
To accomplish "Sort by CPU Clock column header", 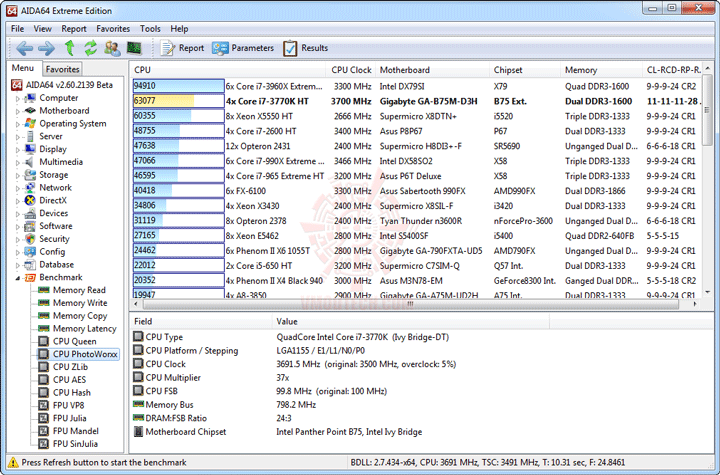I will (x=351, y=70).
